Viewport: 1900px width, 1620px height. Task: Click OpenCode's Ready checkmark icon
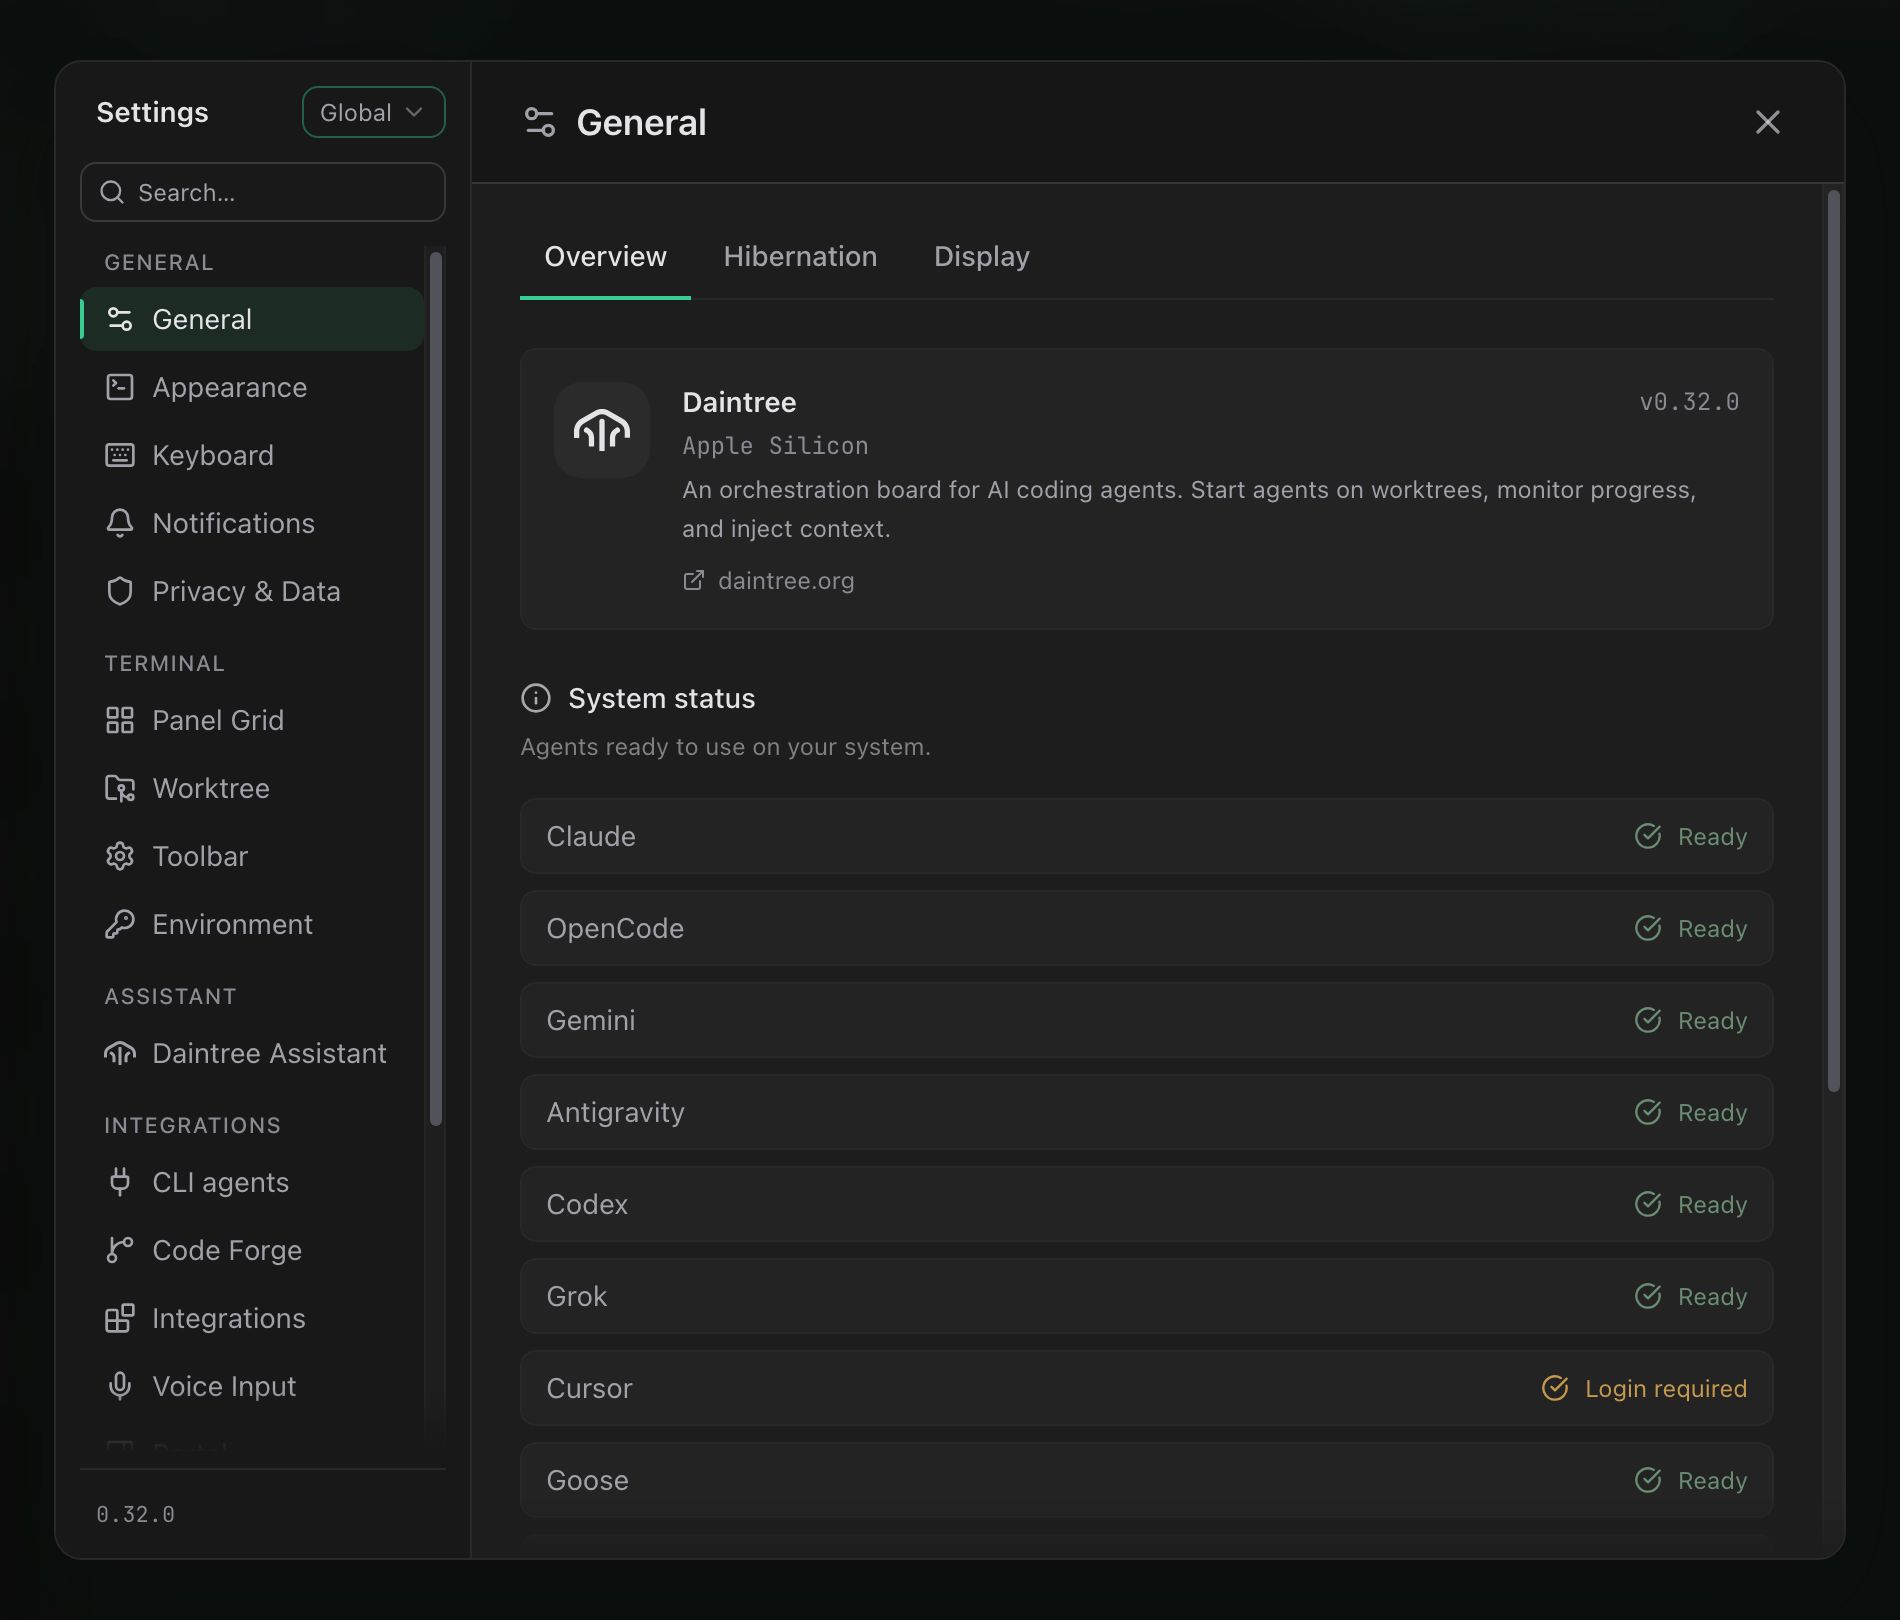coord(1648,928)
